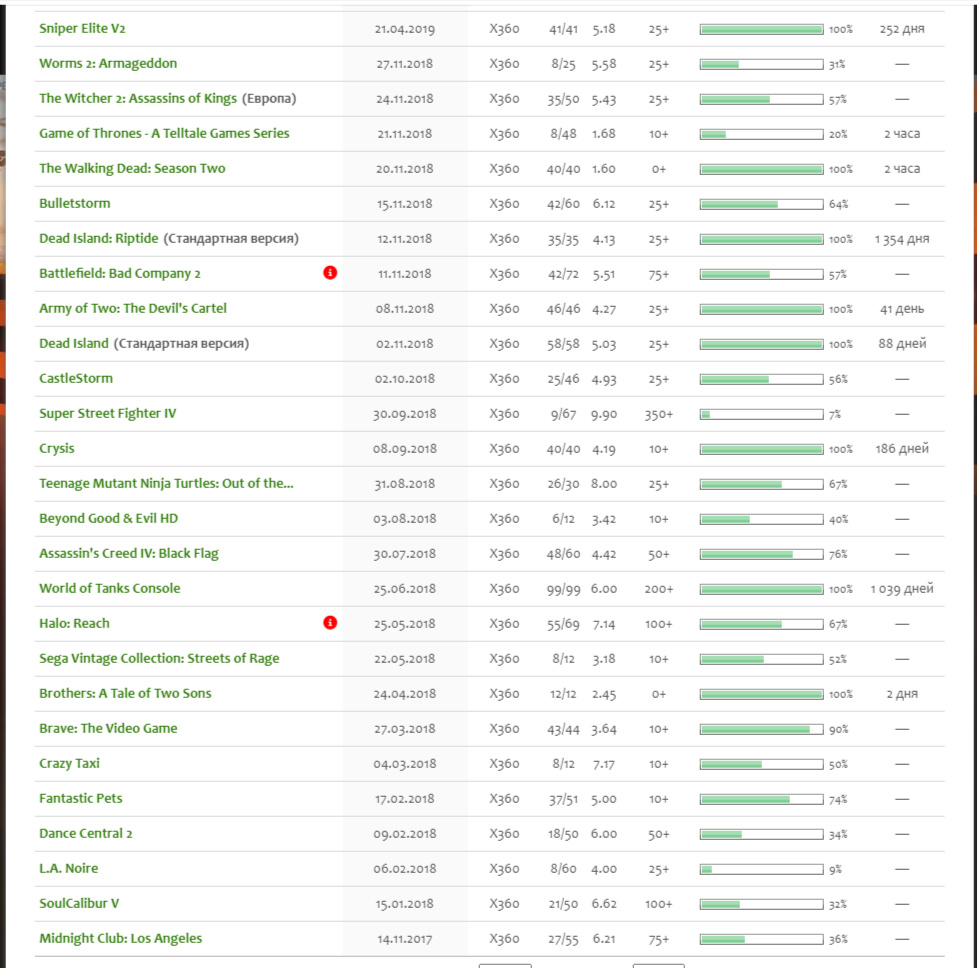This screenshot has height=968, width=977.
Task: Open The Witcher 2: Assassins of Kings link
Action: (138, 98)
